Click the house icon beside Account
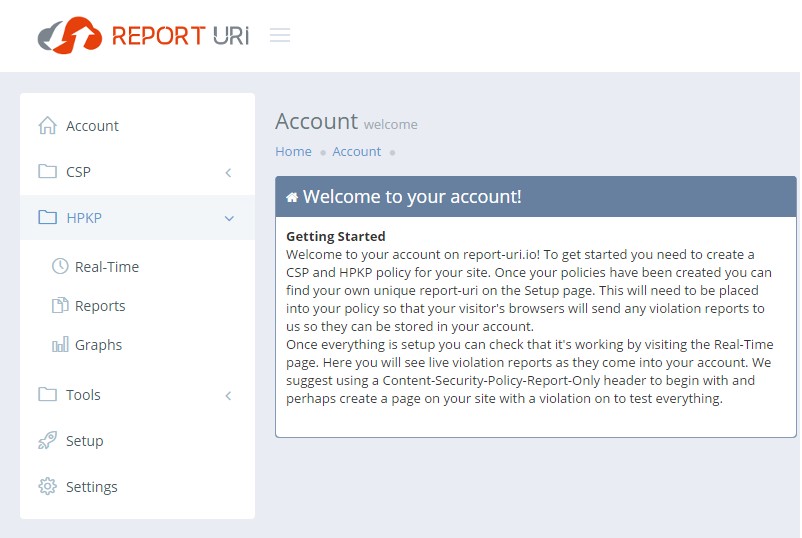802x538 pixels. [48, 125]
